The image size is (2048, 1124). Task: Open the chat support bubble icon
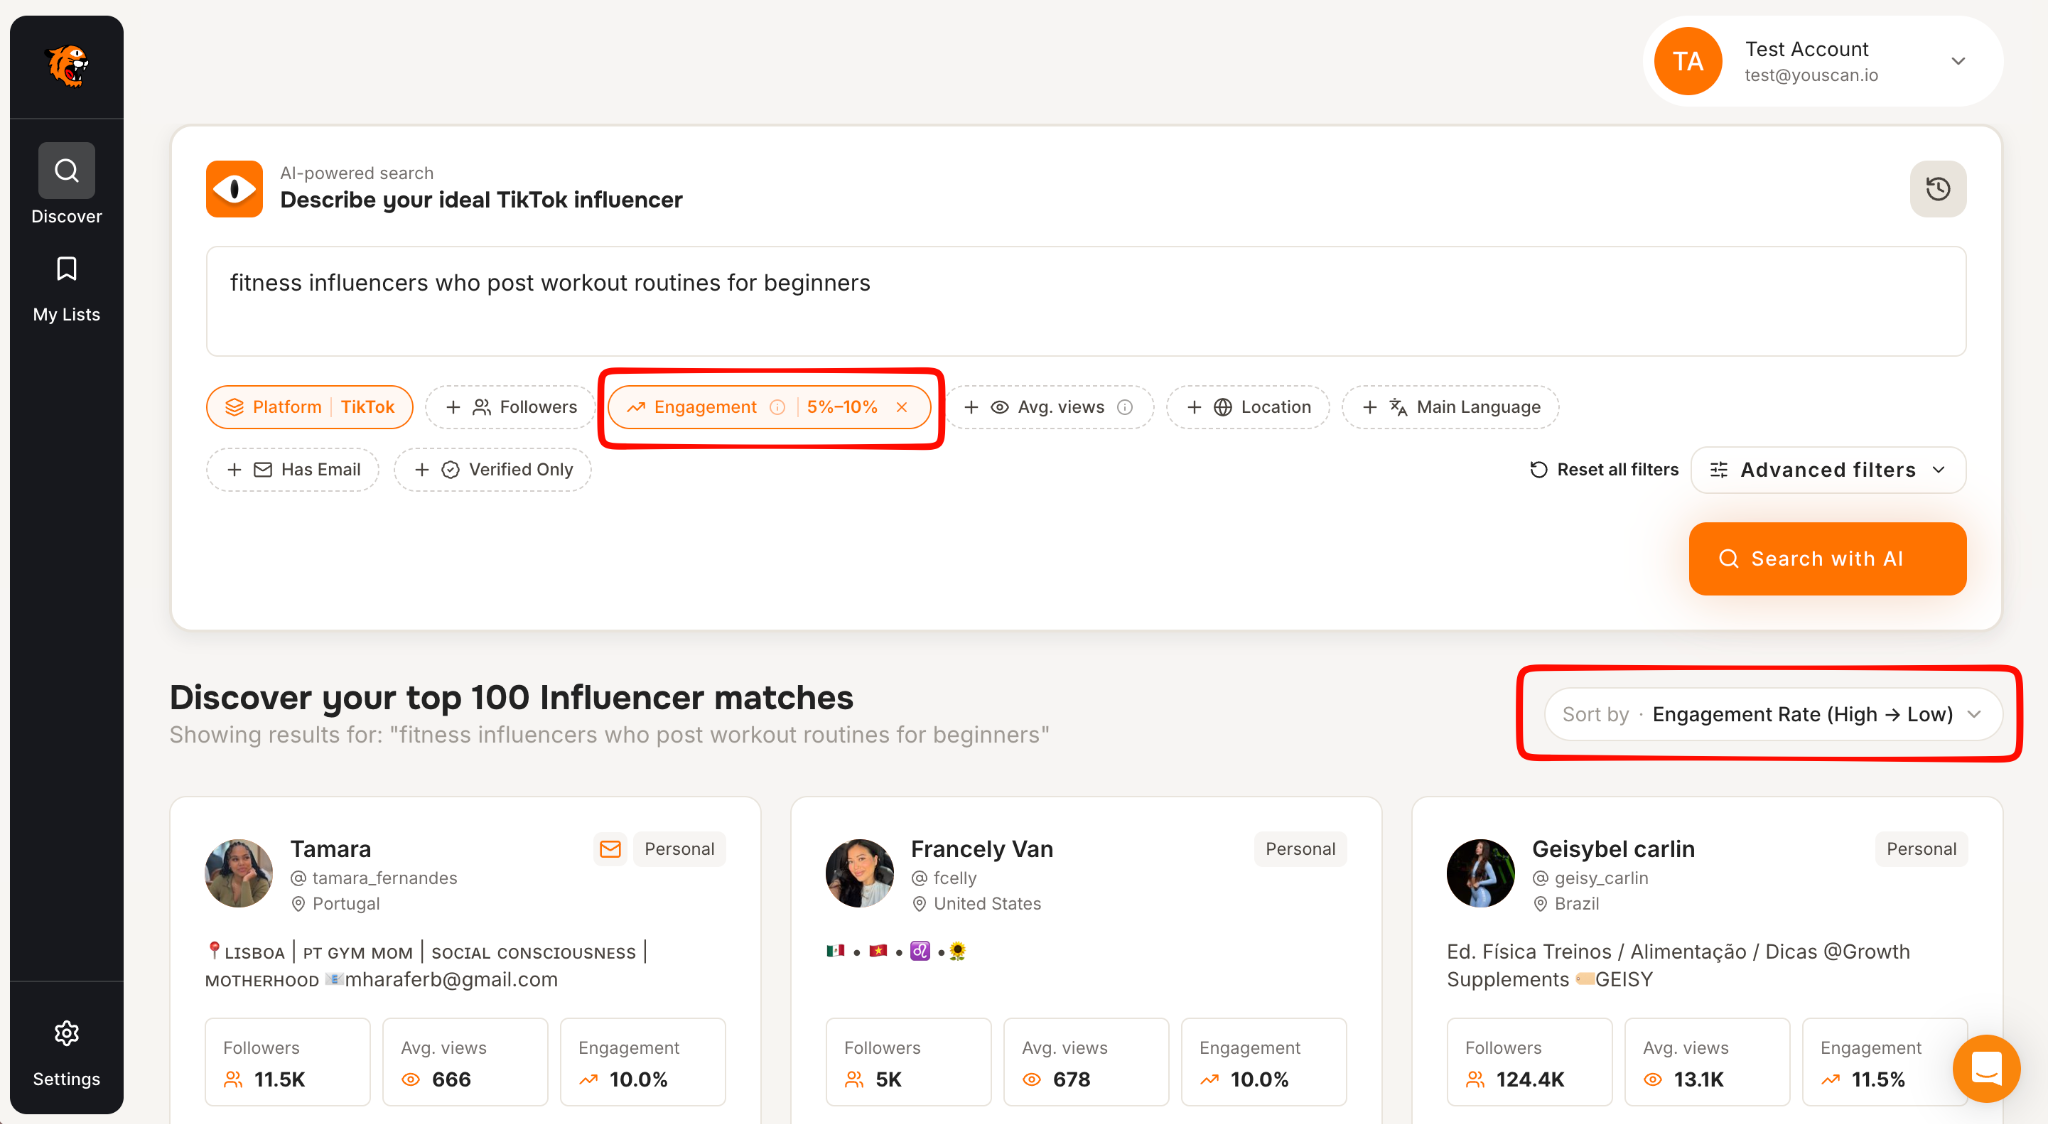coord(1985,1068)
